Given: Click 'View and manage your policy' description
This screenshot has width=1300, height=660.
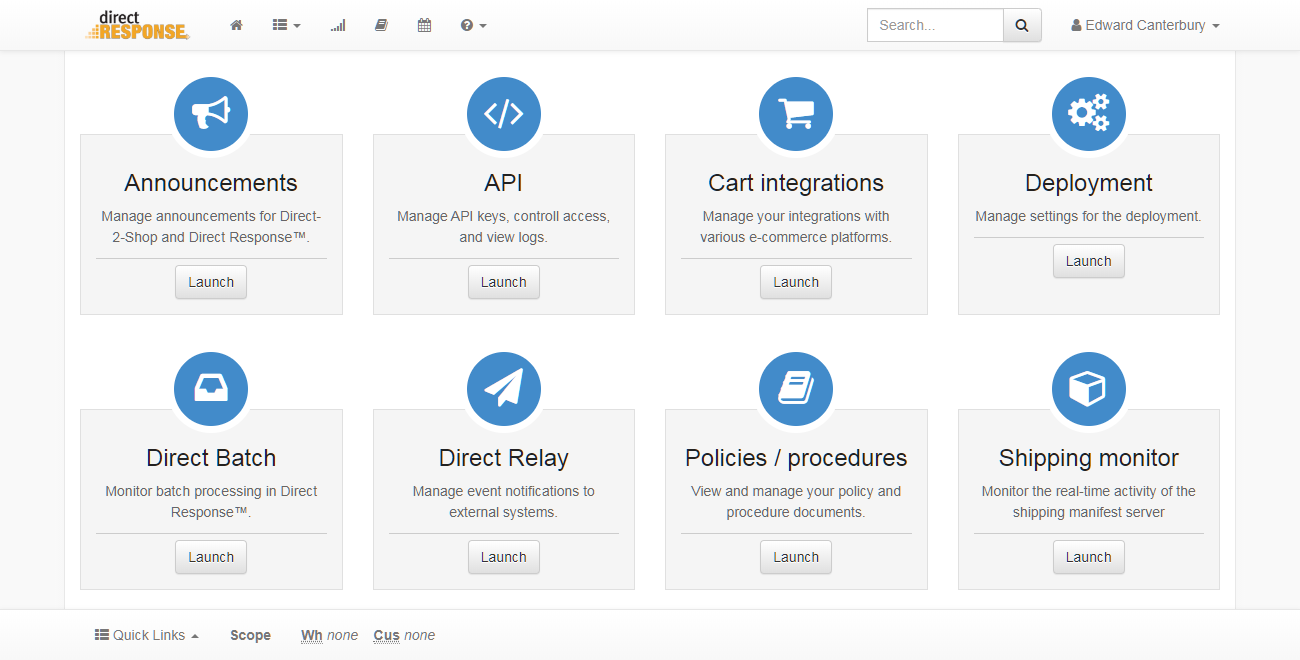Looking at the screenshot, I should pos(796,502).
